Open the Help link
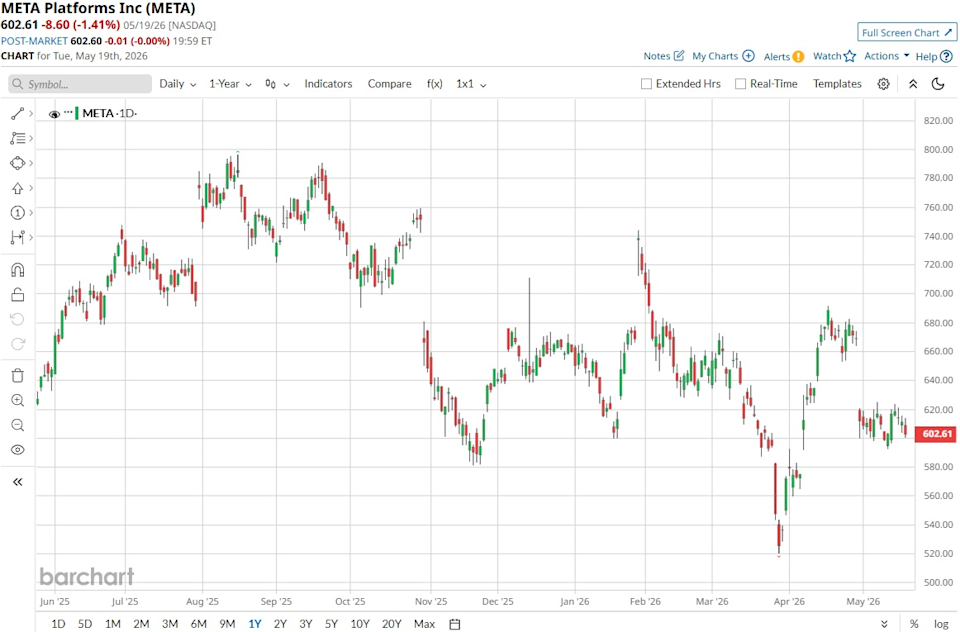 934,56
